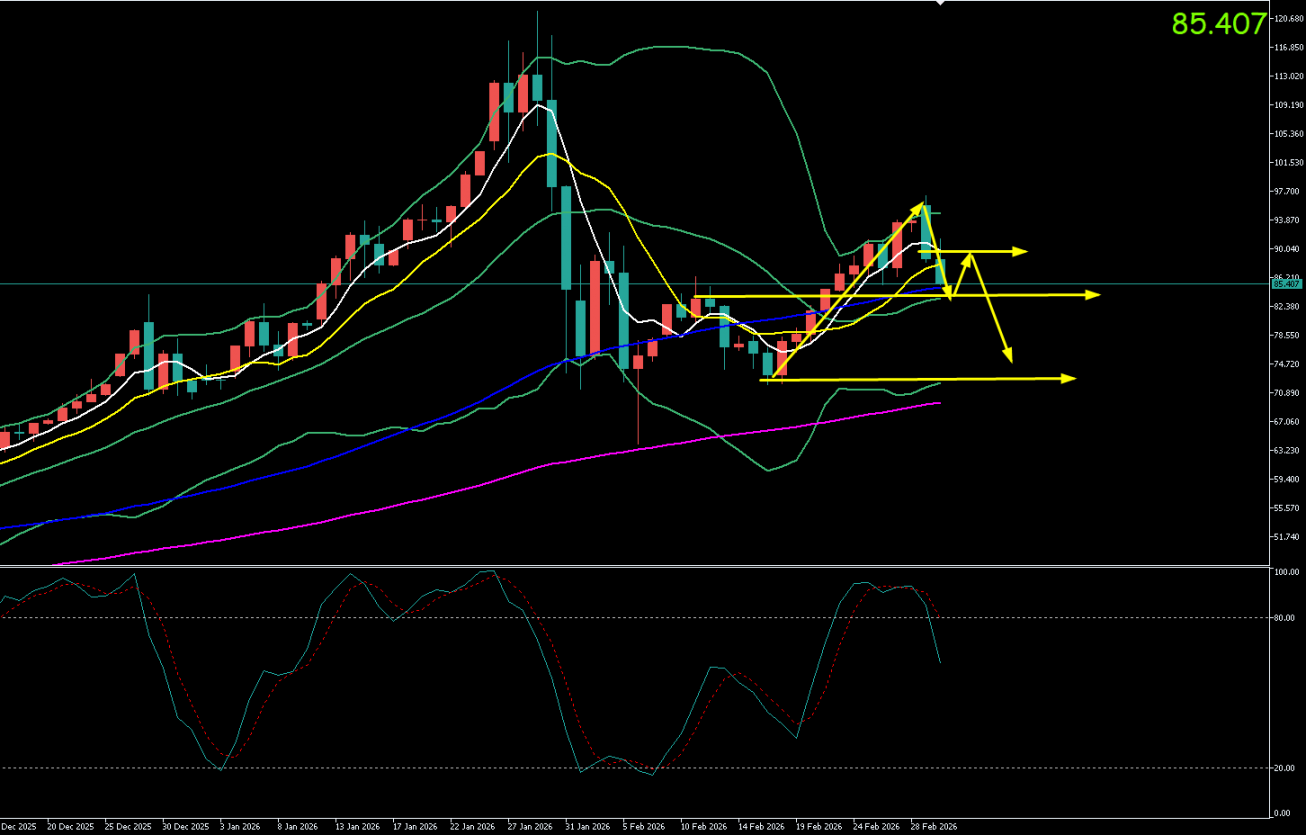Click the 13 Jan 2026 date label
This screenshot has width=1306, height=835.
(357, 827)
